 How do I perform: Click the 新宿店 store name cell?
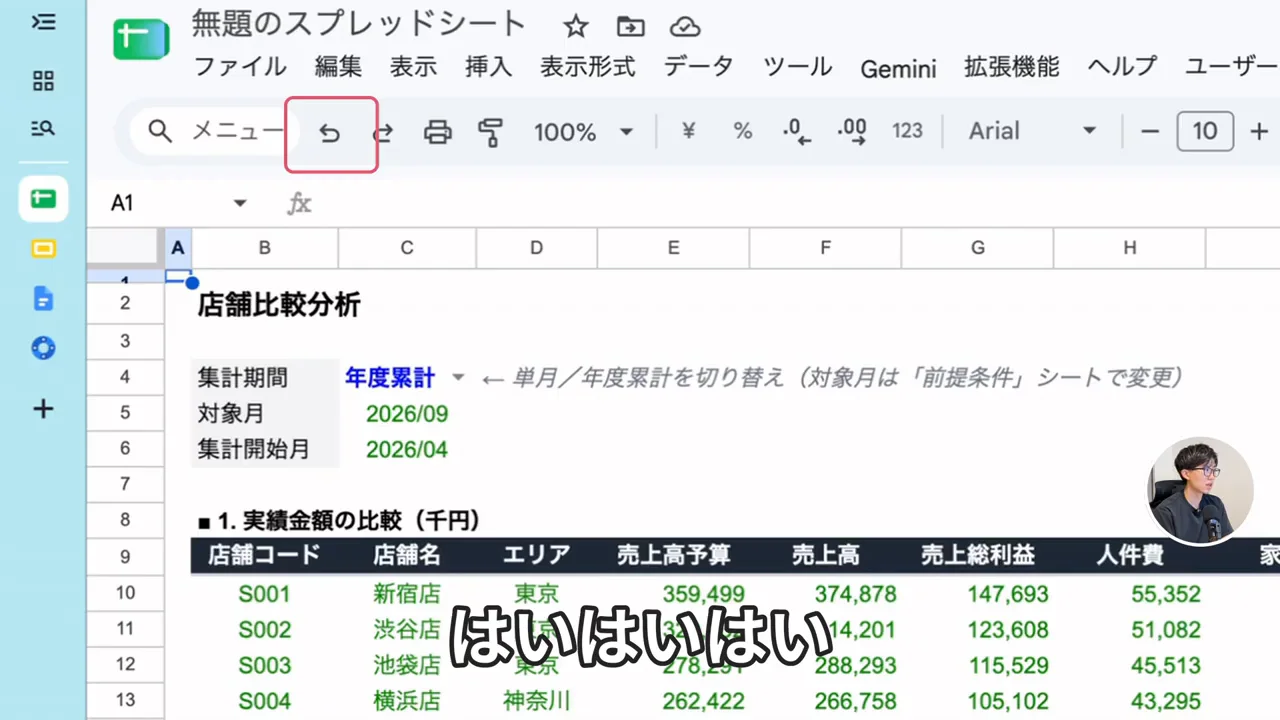[407, 594]
